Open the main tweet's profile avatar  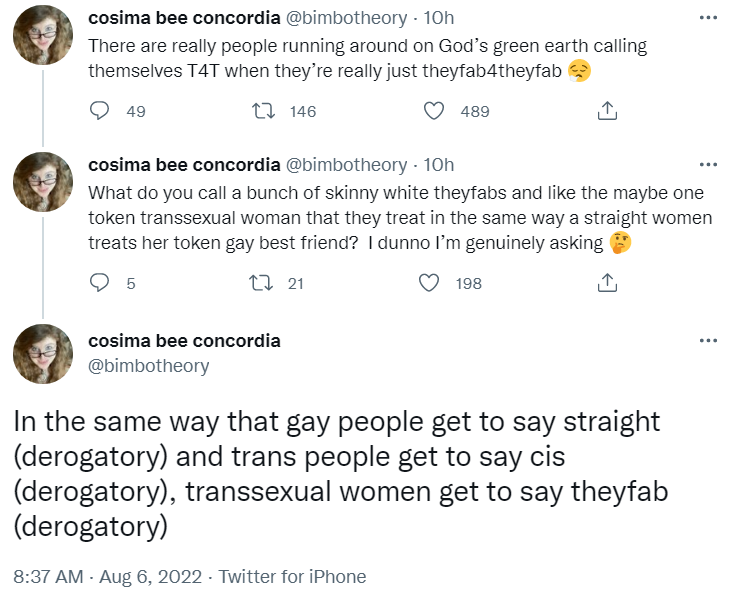click(43, 354)
